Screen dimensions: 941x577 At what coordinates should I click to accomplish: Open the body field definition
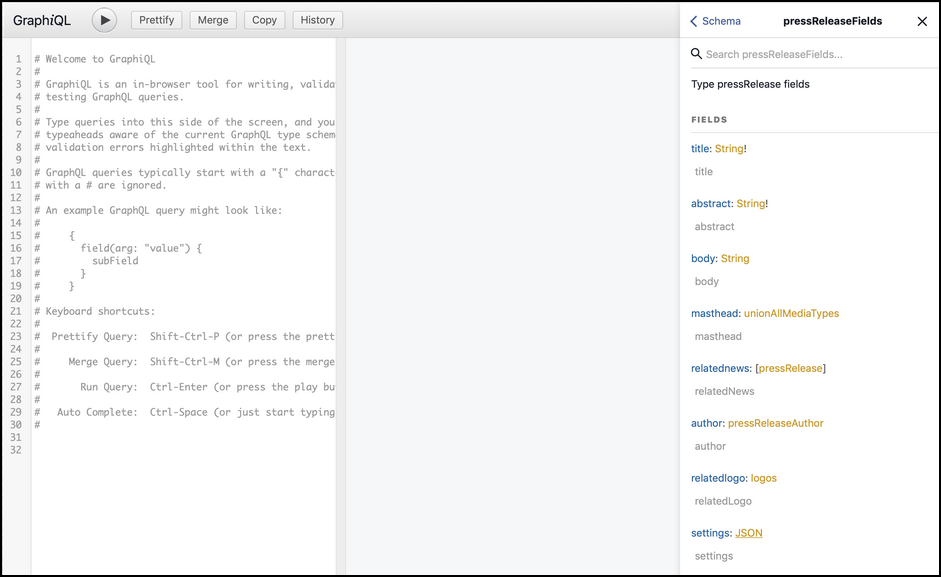pos(703,258)
